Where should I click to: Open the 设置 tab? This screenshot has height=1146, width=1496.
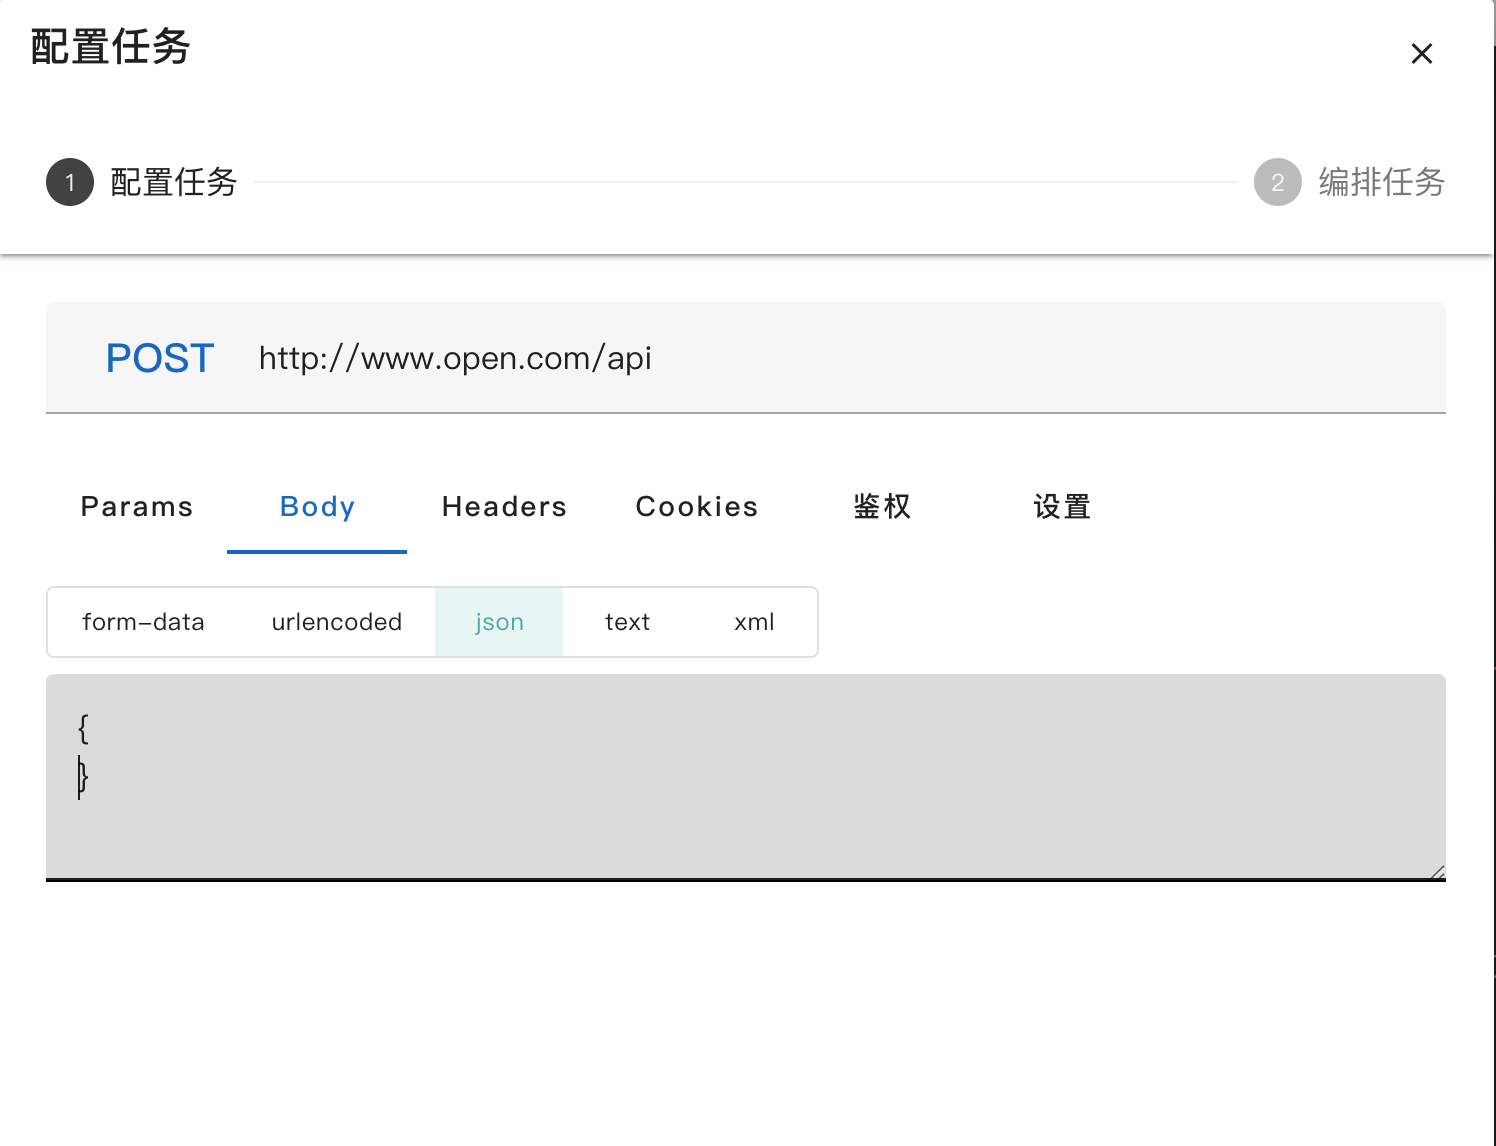[1061, 507]
